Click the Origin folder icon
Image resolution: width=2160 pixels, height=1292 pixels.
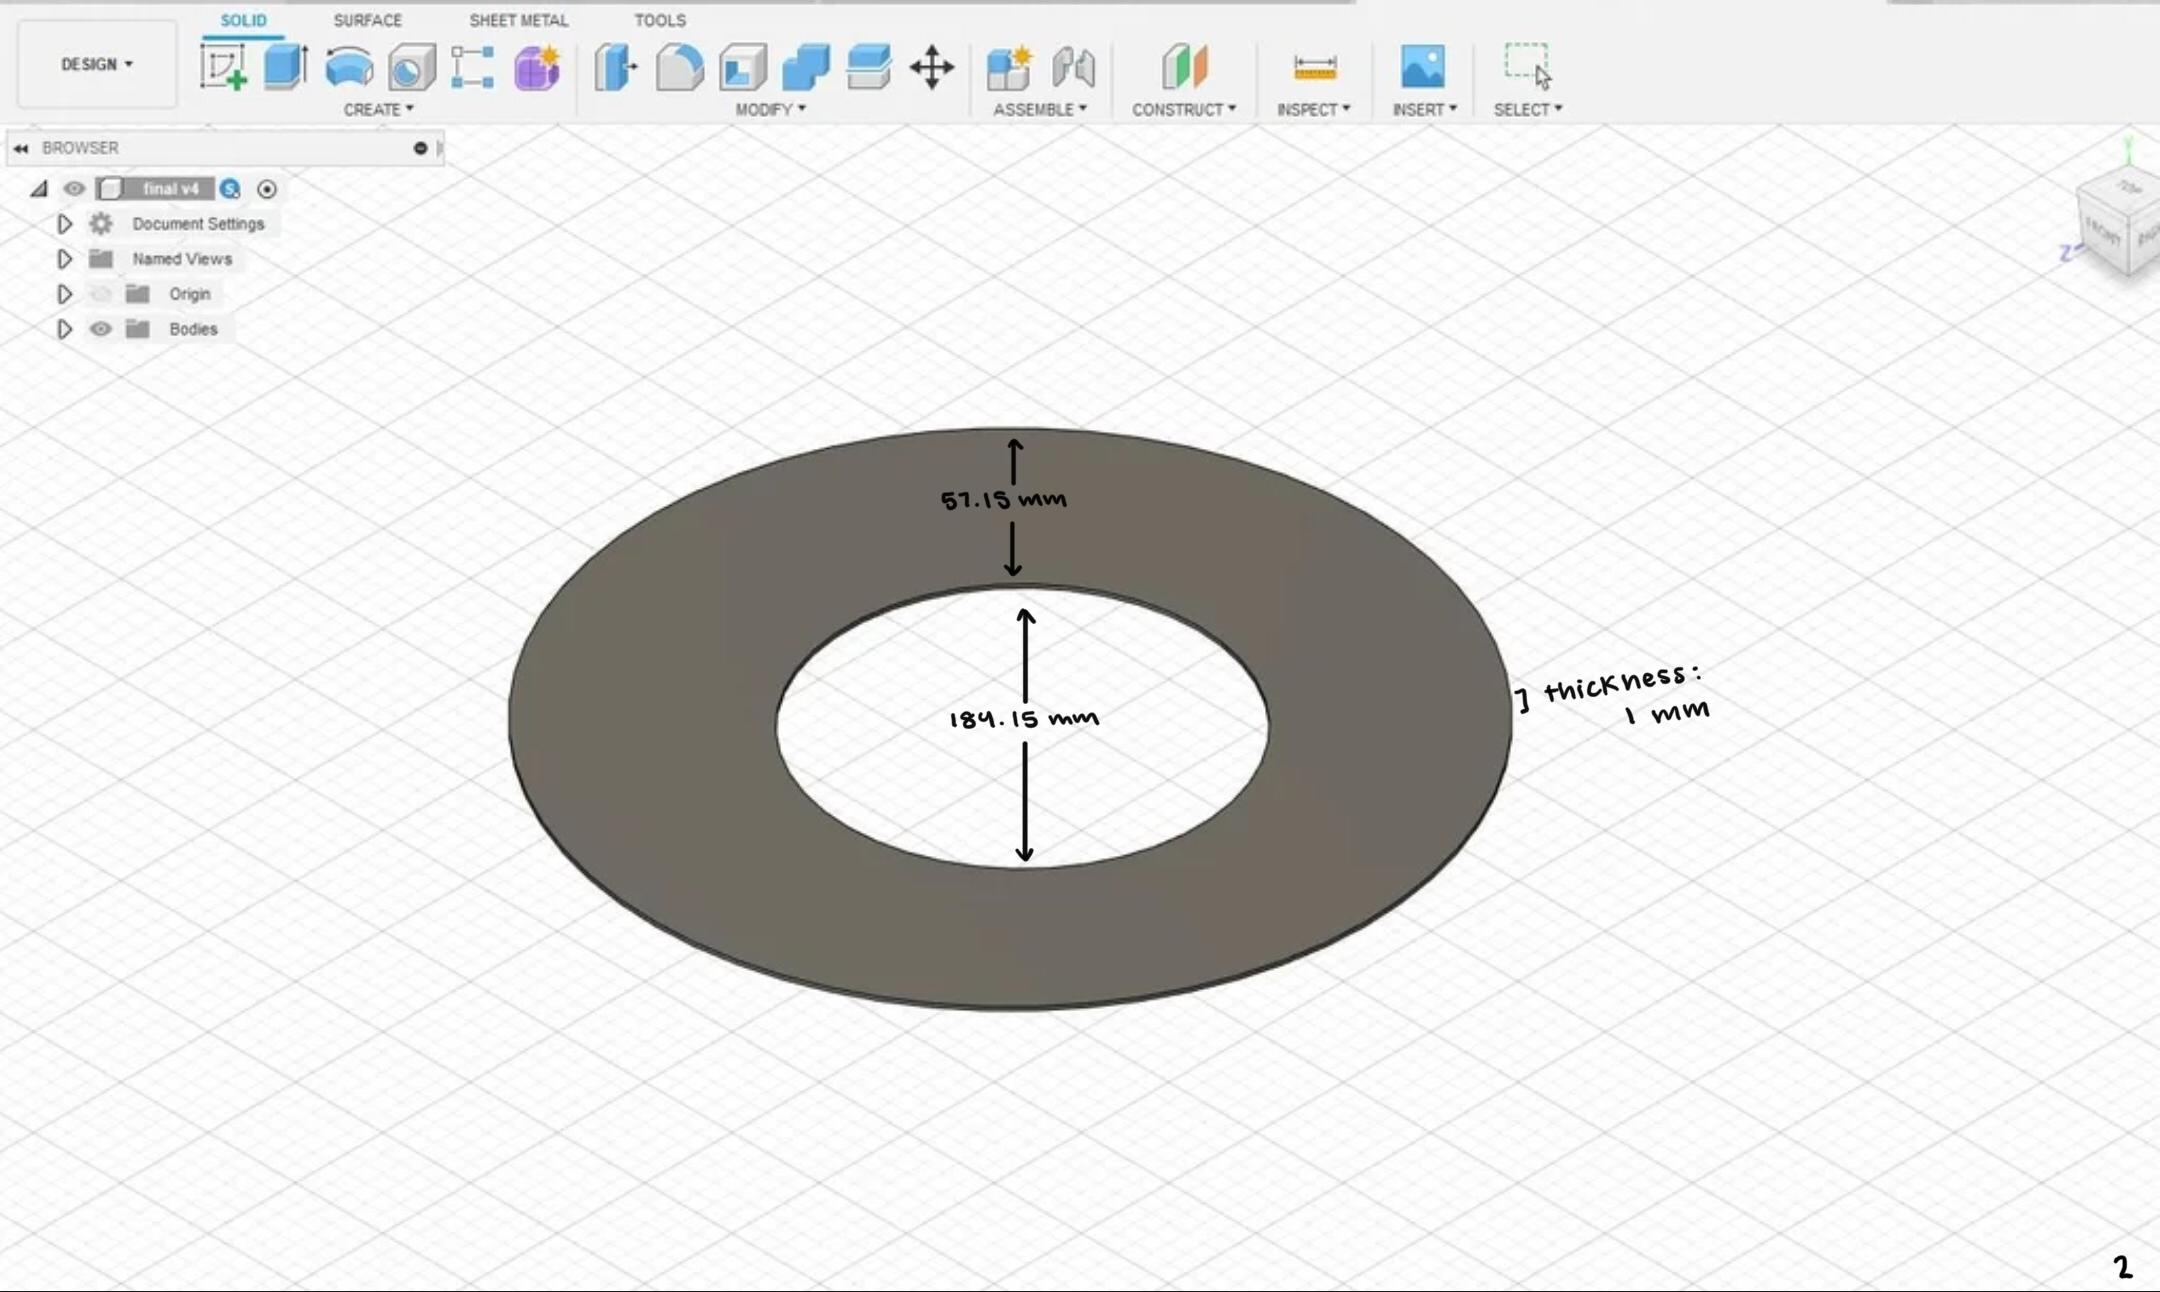(138, 294)
